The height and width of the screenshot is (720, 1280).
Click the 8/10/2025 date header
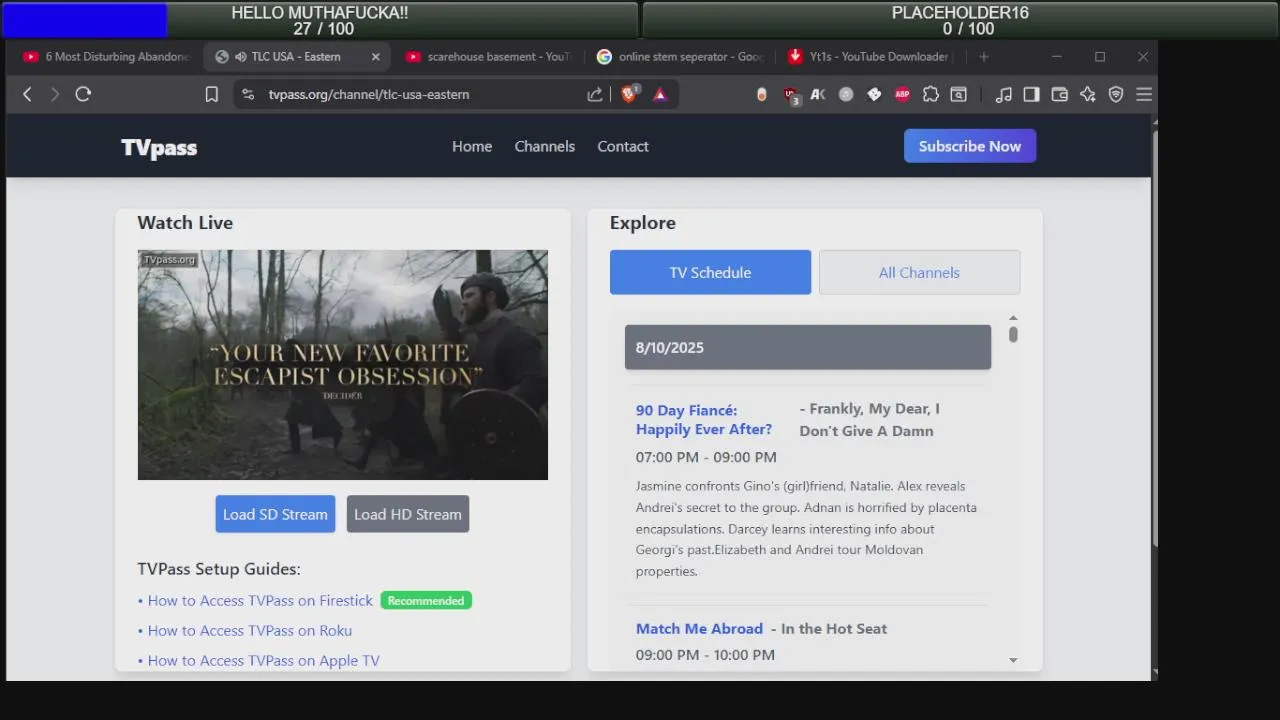(x=808, y=347)
